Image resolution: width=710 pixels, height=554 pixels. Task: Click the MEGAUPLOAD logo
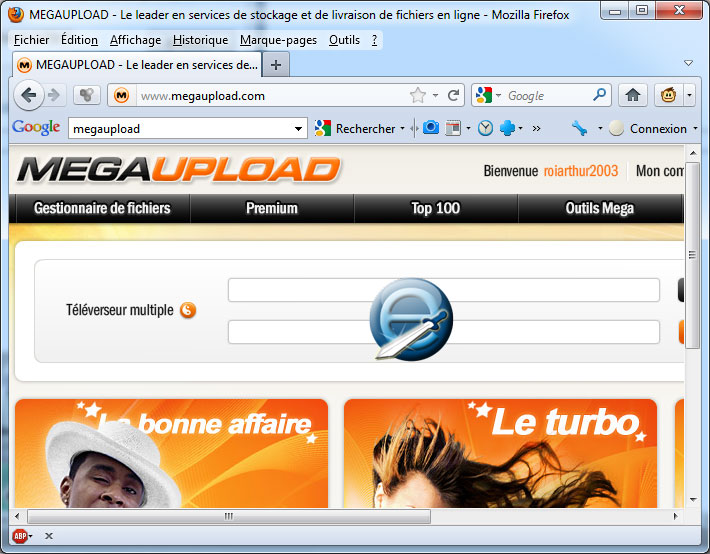pos(178,170)
